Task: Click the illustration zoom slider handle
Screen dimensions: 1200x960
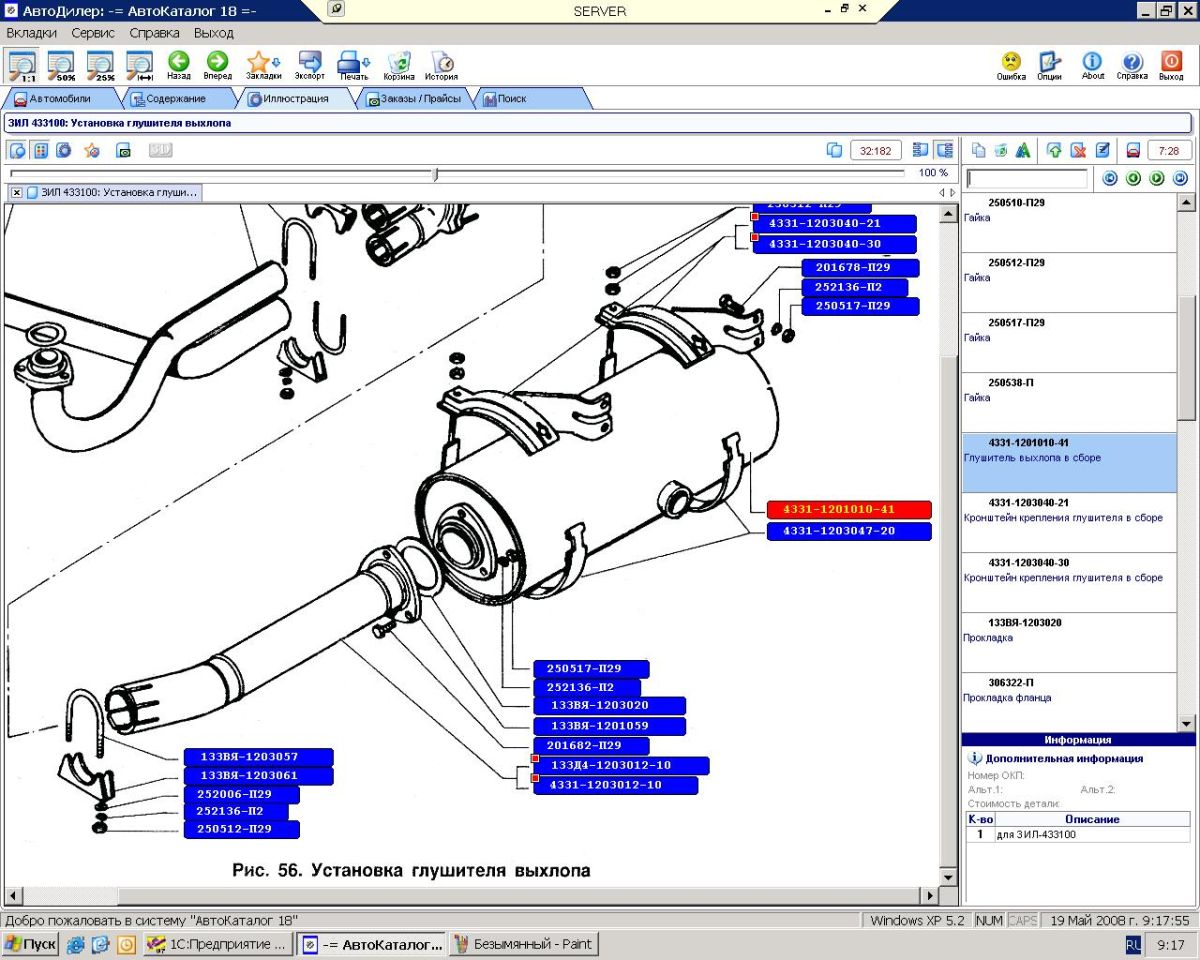Action: (x=435, y=174)
